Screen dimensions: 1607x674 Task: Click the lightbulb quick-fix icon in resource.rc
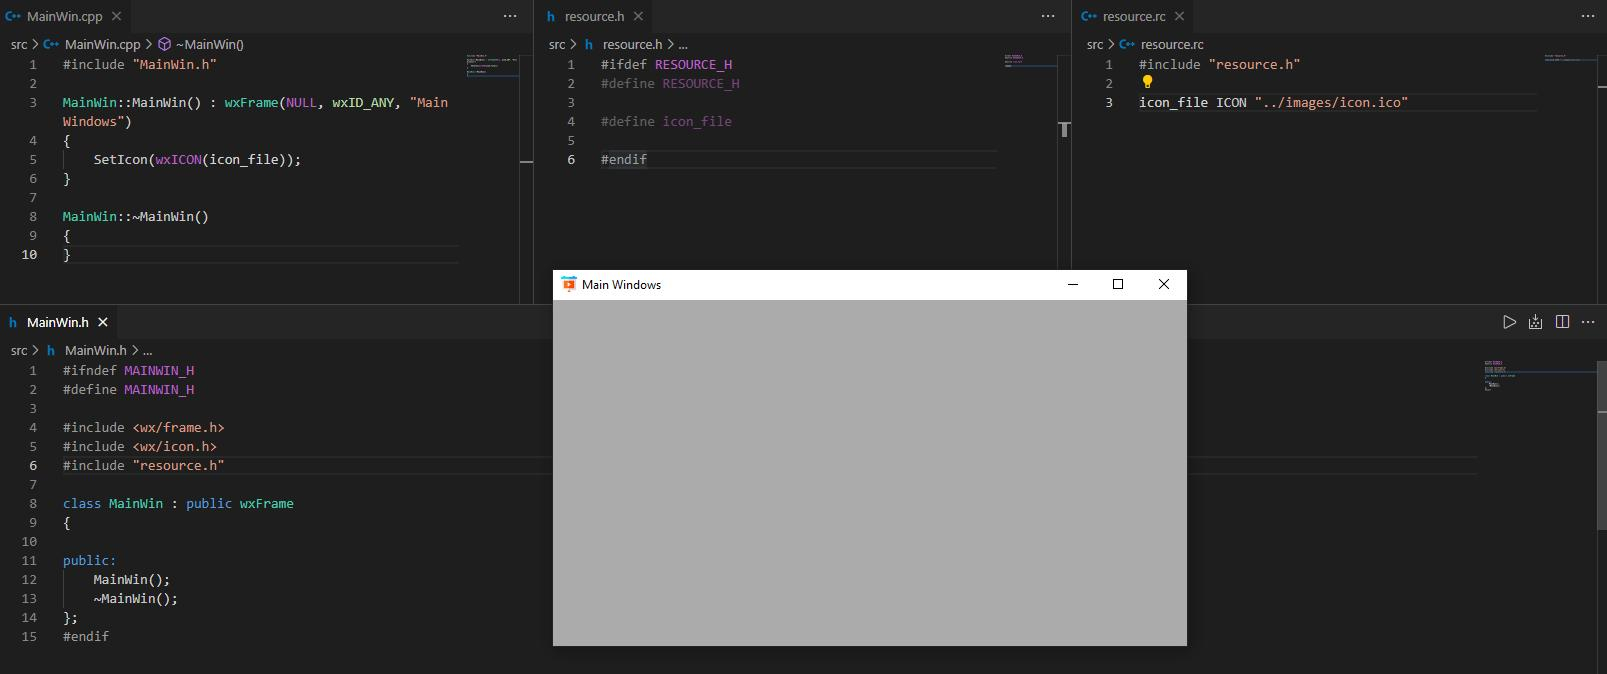1147,82
